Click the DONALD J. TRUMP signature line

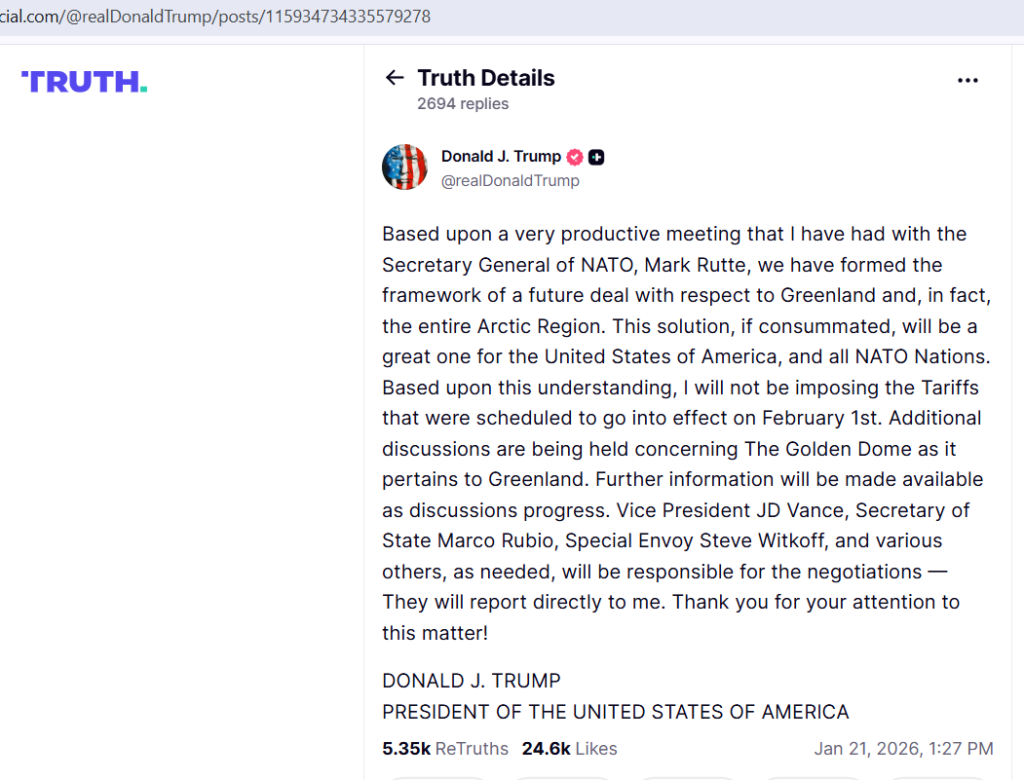[471, 681]
